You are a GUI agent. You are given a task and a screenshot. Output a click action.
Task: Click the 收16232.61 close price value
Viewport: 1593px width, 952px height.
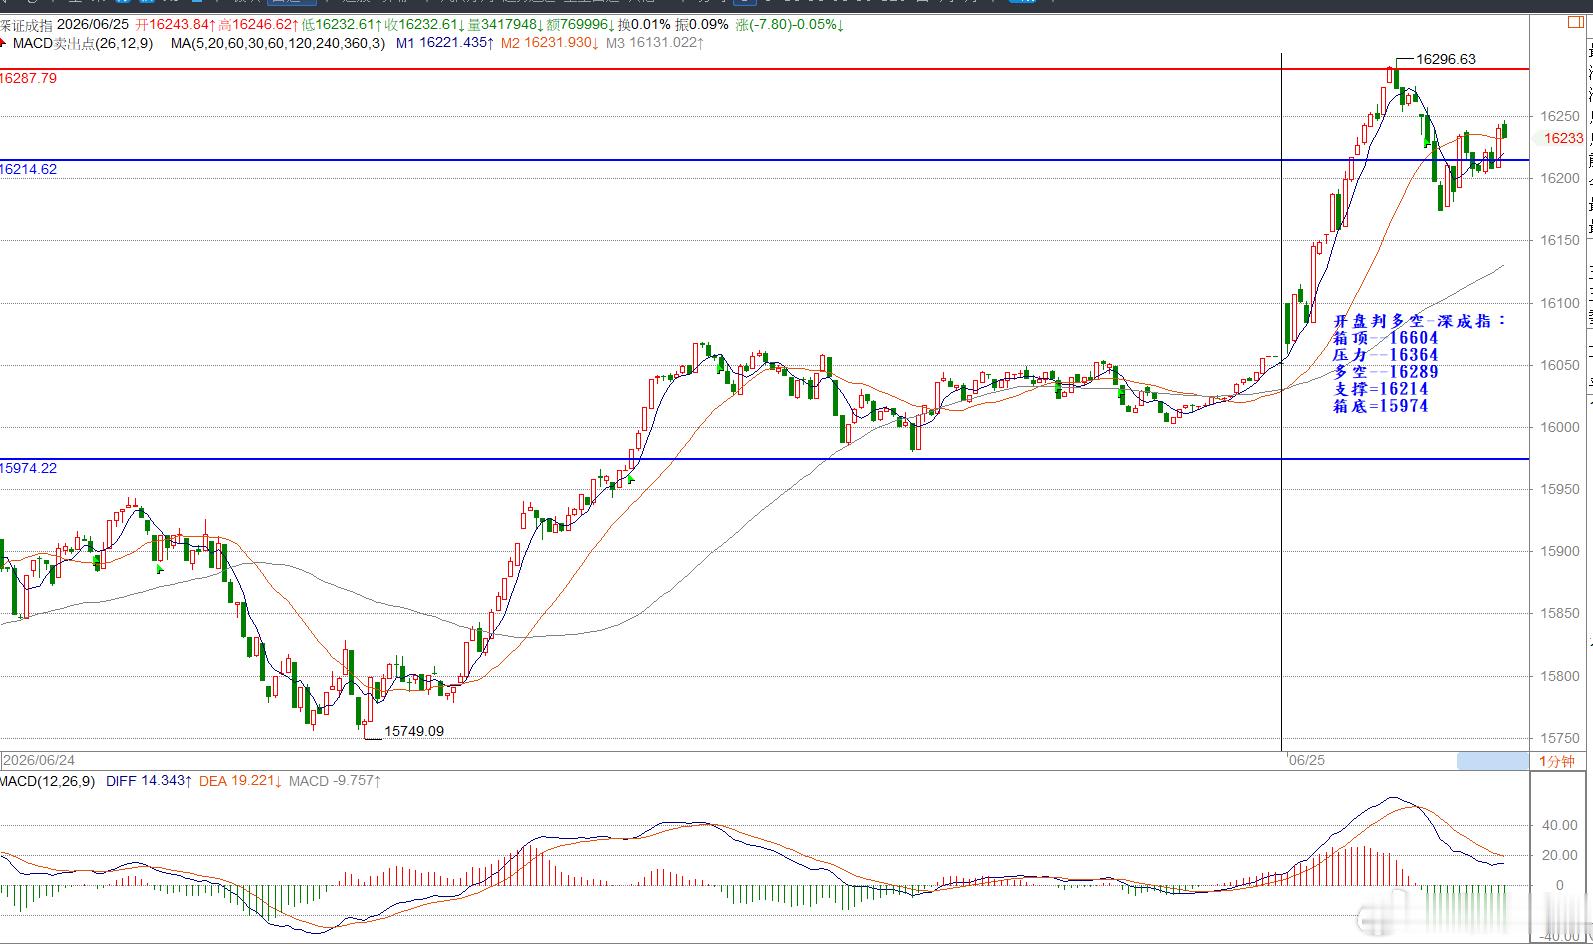425,25
